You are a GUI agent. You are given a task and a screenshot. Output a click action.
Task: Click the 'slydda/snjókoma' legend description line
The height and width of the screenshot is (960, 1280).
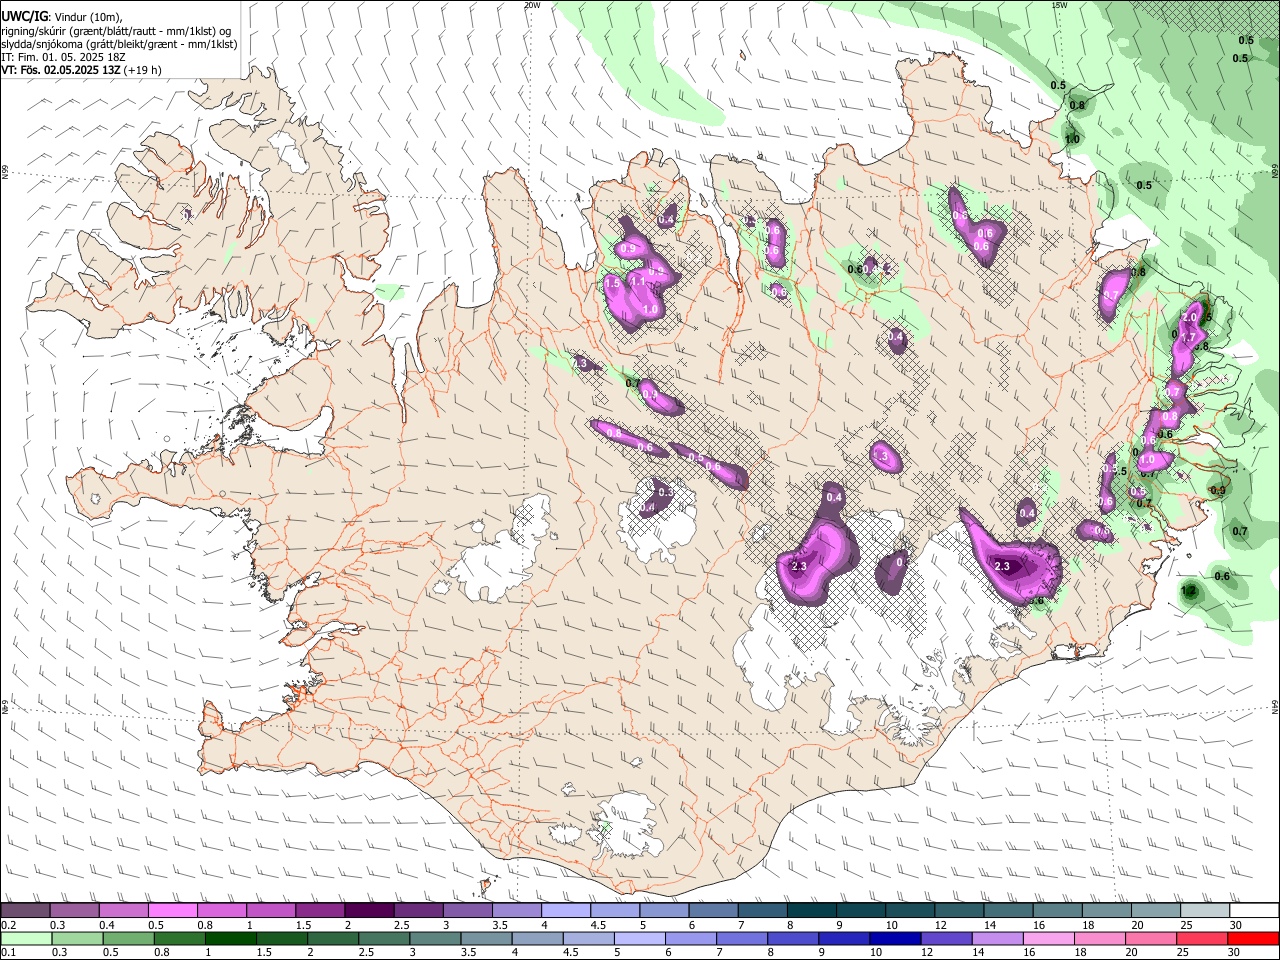(x=119, y=44)
